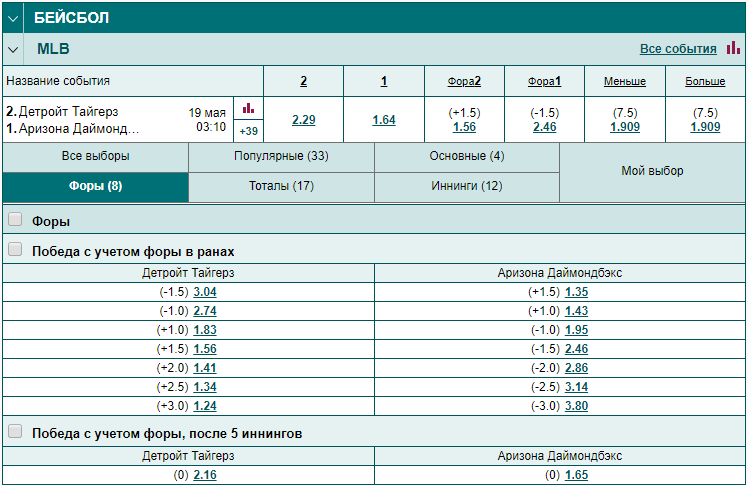
Task: Switch to Все выборы tab
Action: coord(95,156)
